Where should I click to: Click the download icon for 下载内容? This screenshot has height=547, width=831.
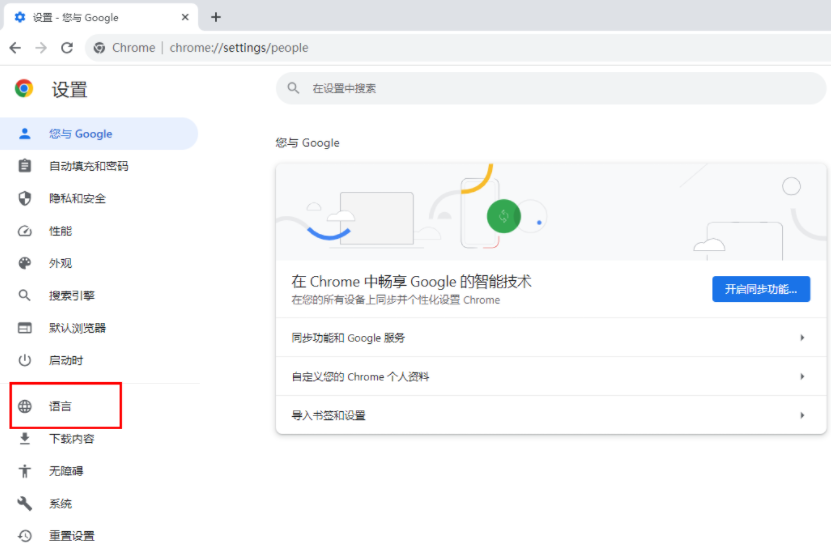point(24,439)
